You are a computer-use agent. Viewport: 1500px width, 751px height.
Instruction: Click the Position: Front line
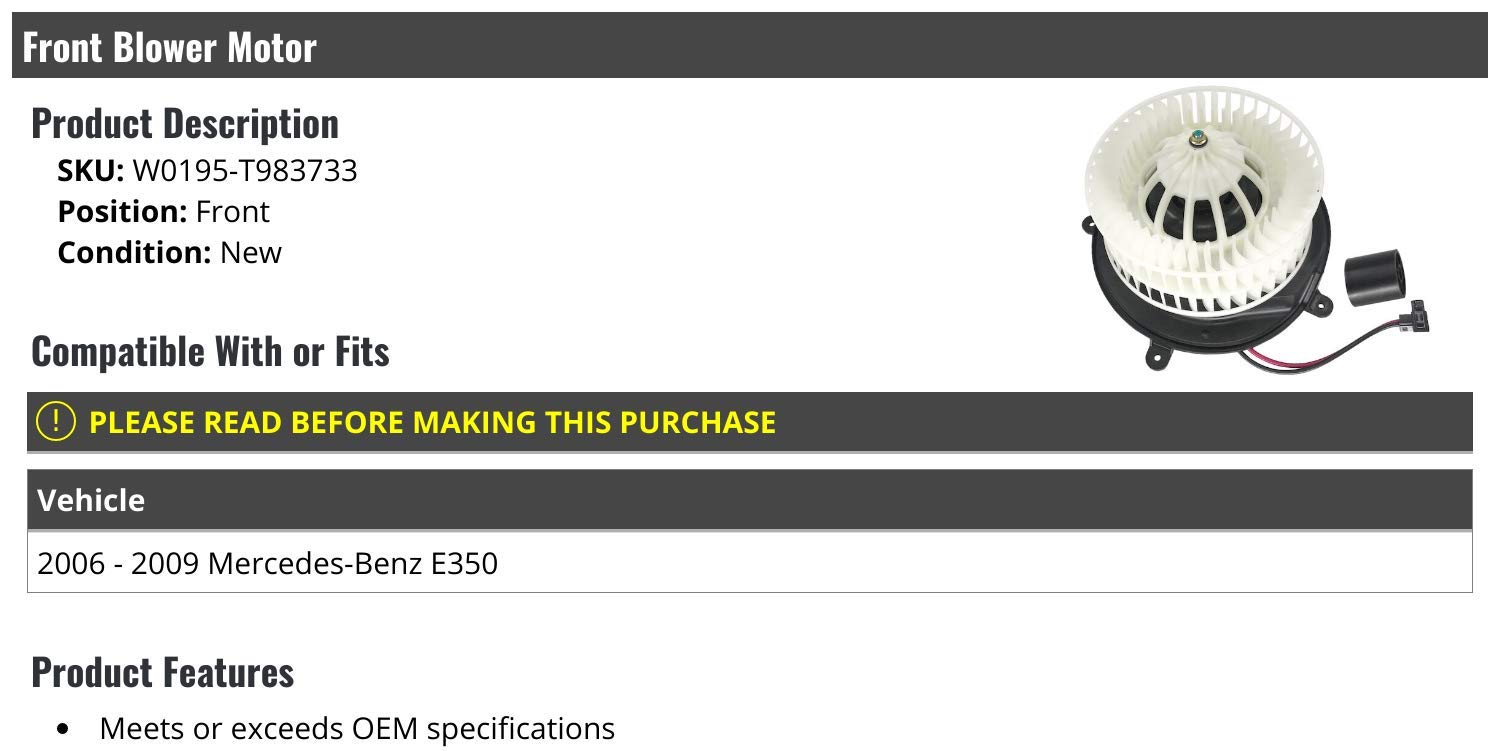(x=164, y=212)
